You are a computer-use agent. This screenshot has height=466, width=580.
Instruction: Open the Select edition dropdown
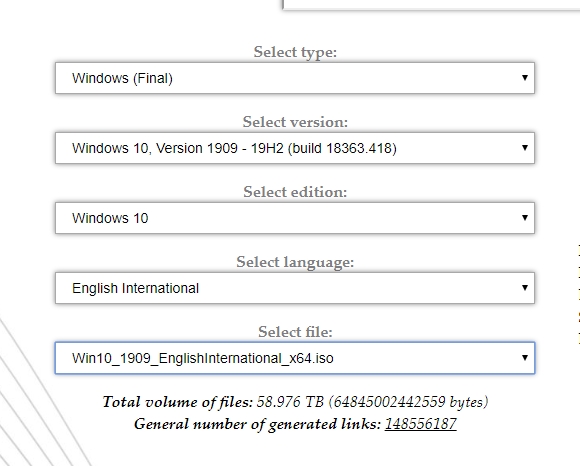(x=295, y=218)
